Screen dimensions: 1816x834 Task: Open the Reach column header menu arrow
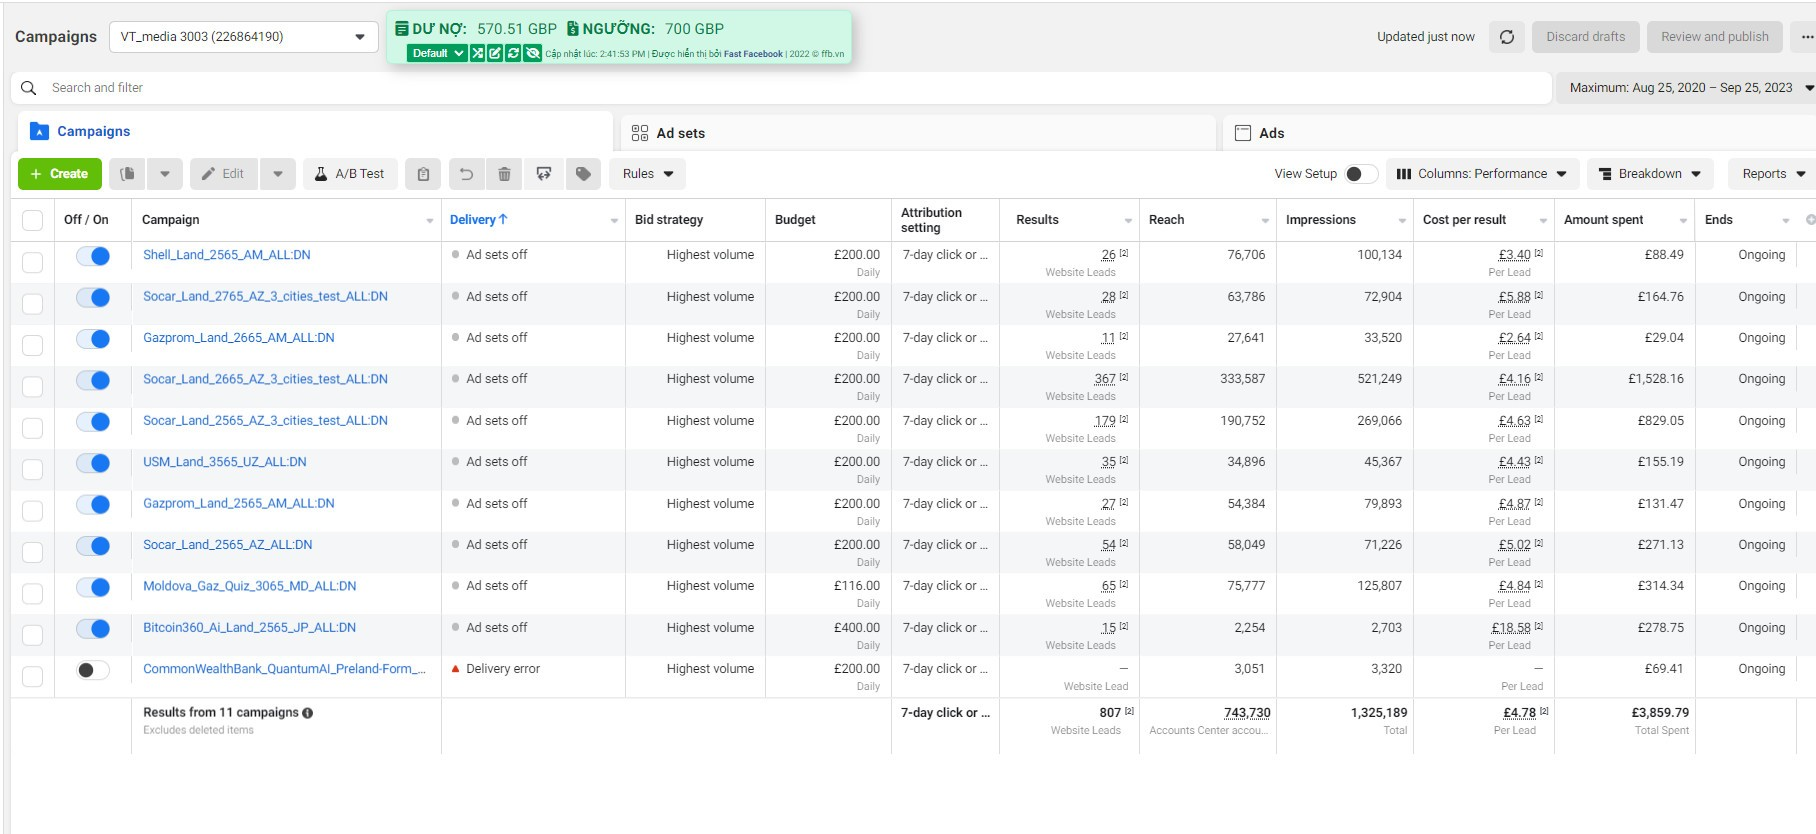(x=1265, y=220)
